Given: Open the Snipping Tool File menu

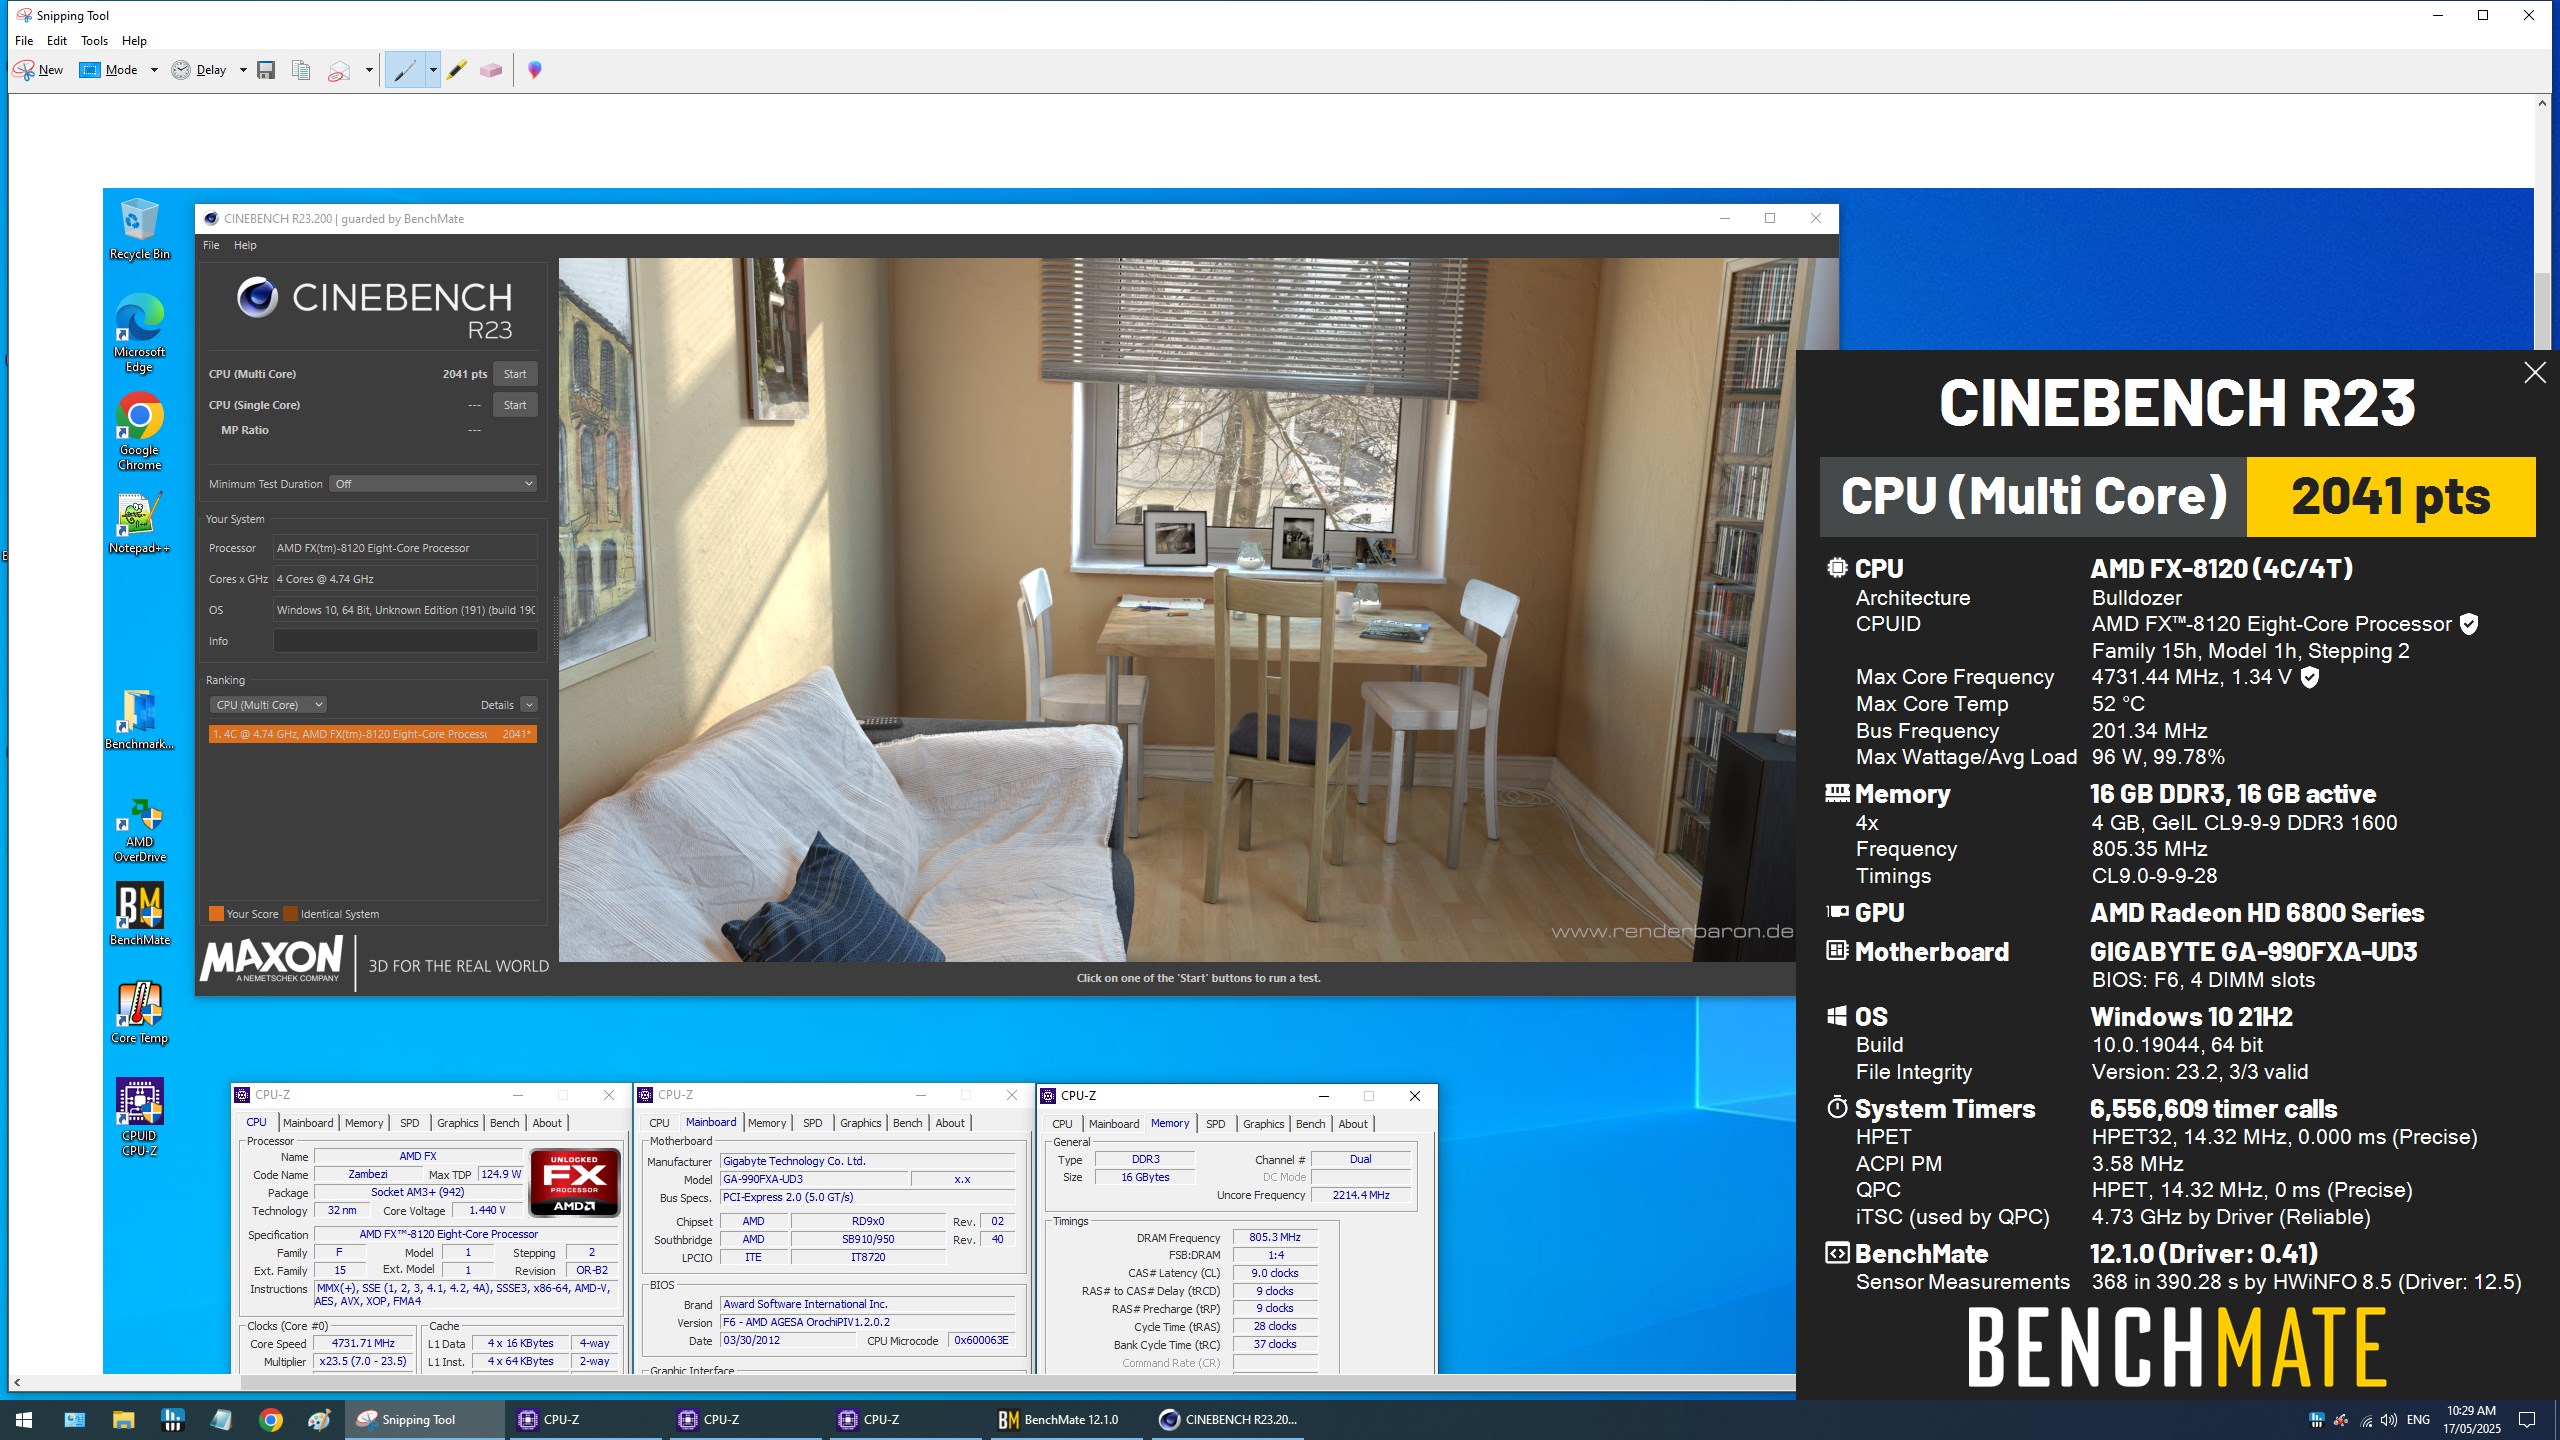Looking at the screenshot, I should pos(24,41).
